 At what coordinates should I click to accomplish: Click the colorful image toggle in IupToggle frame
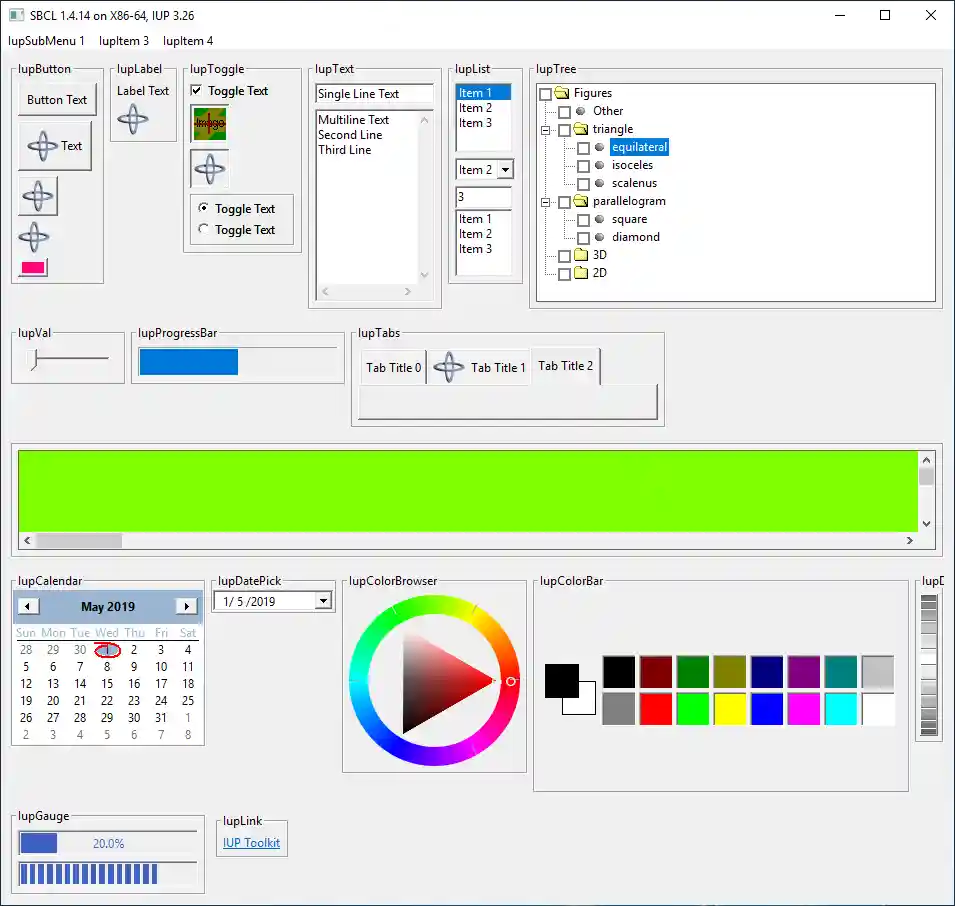click(x=209, y=125)
